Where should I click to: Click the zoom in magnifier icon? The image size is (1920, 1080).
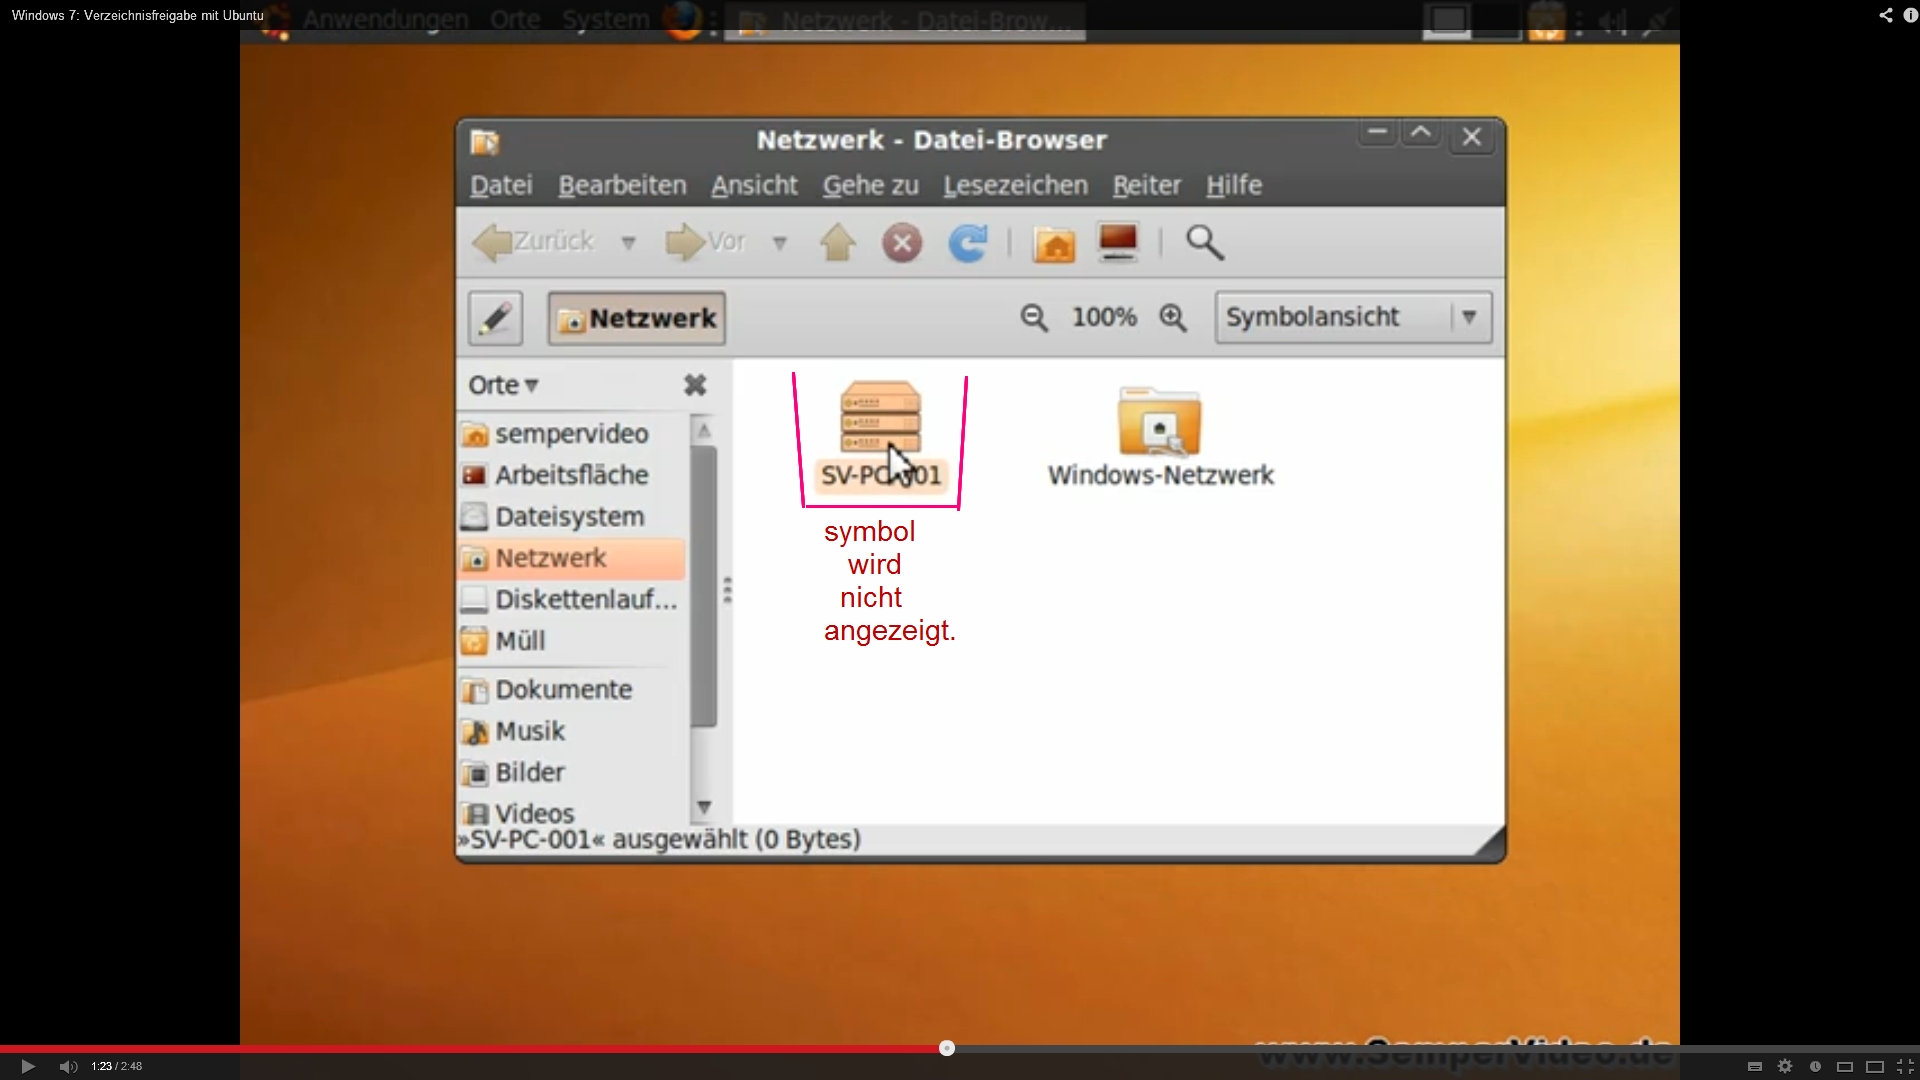tap(1173, 318)
